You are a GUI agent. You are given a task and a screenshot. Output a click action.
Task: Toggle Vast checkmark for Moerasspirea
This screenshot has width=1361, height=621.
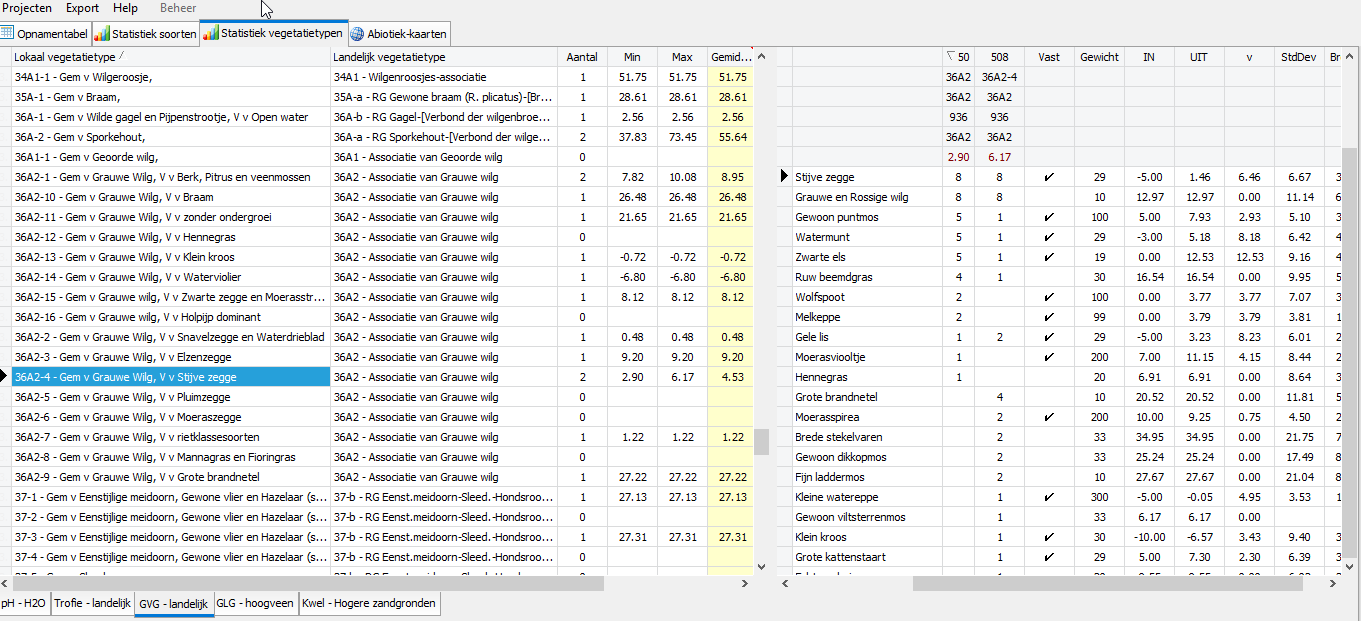click(x=1048, y=417)
